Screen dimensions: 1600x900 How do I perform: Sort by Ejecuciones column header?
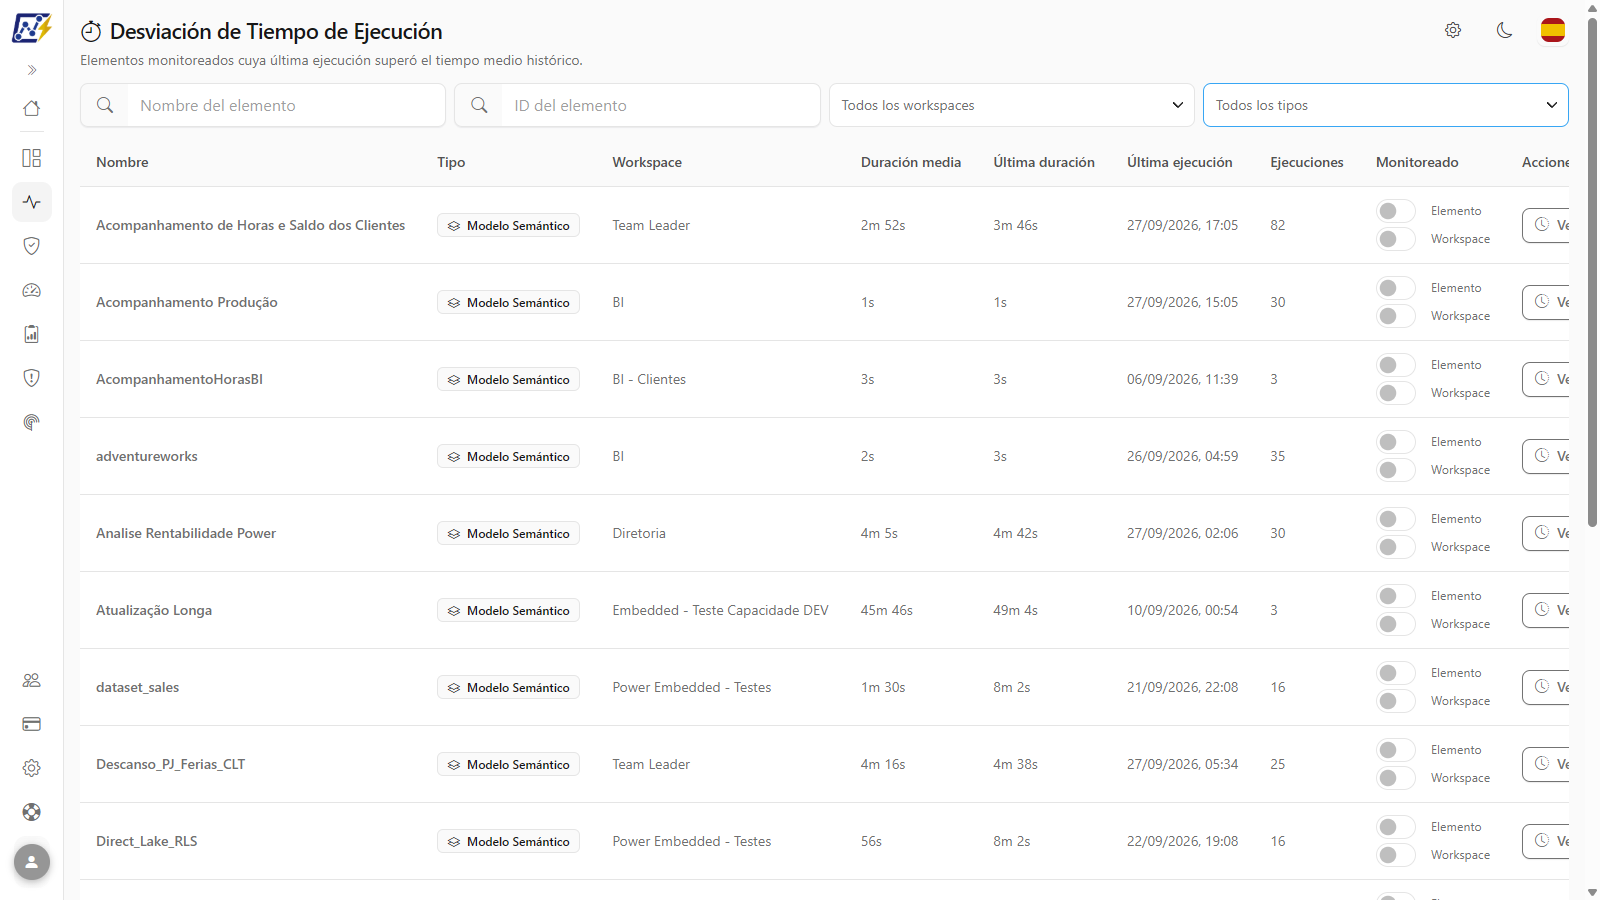(1307, 162)
